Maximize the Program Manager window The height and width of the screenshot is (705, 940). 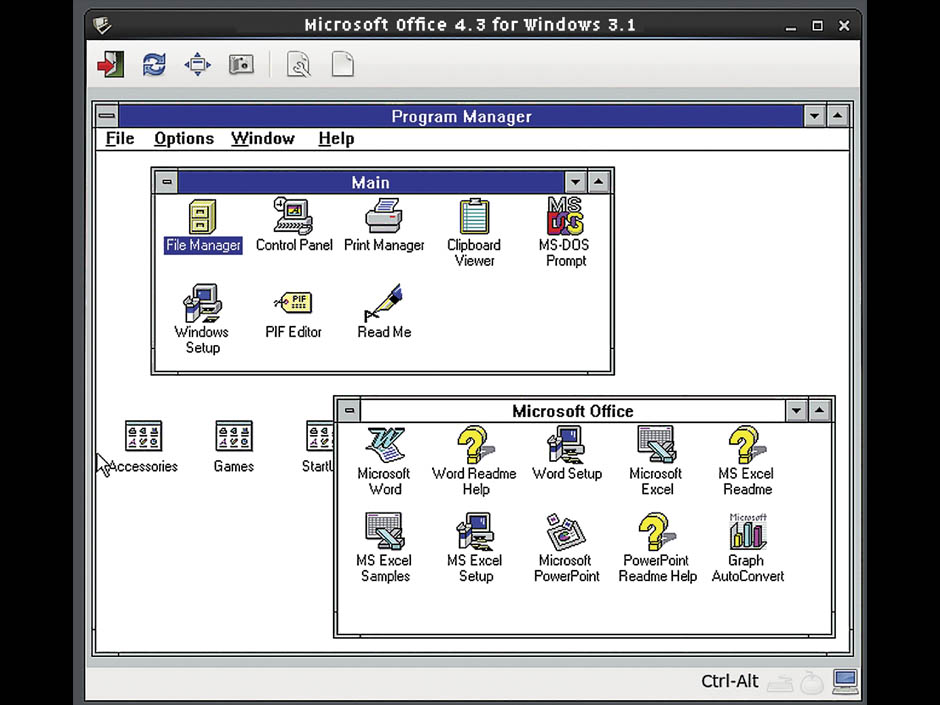pyautogui.click(x=837, y=116)
